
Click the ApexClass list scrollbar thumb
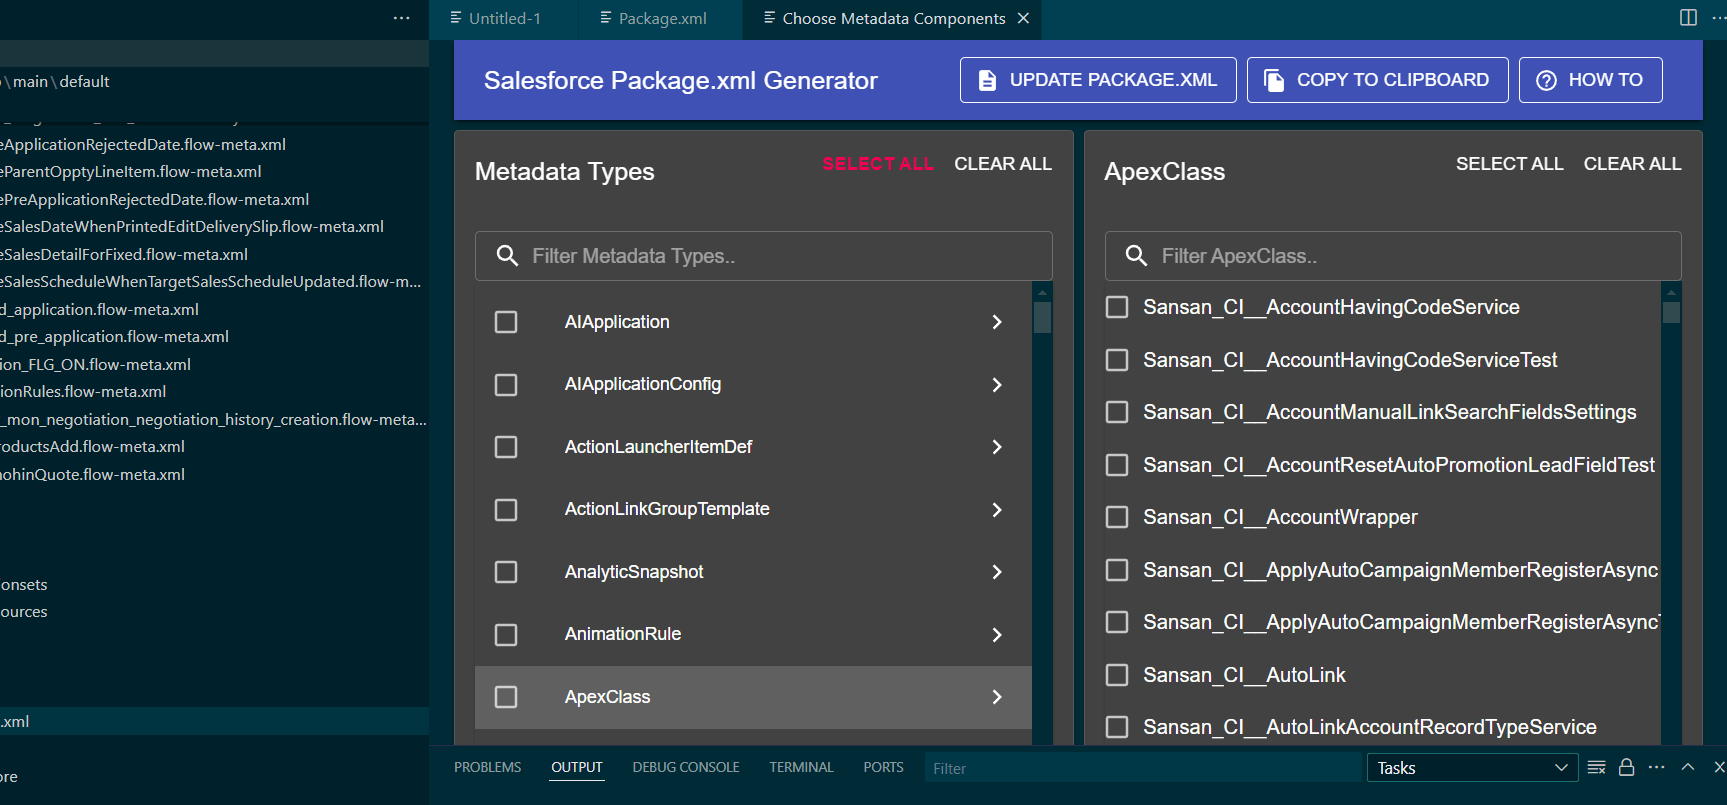[1671, 312]
